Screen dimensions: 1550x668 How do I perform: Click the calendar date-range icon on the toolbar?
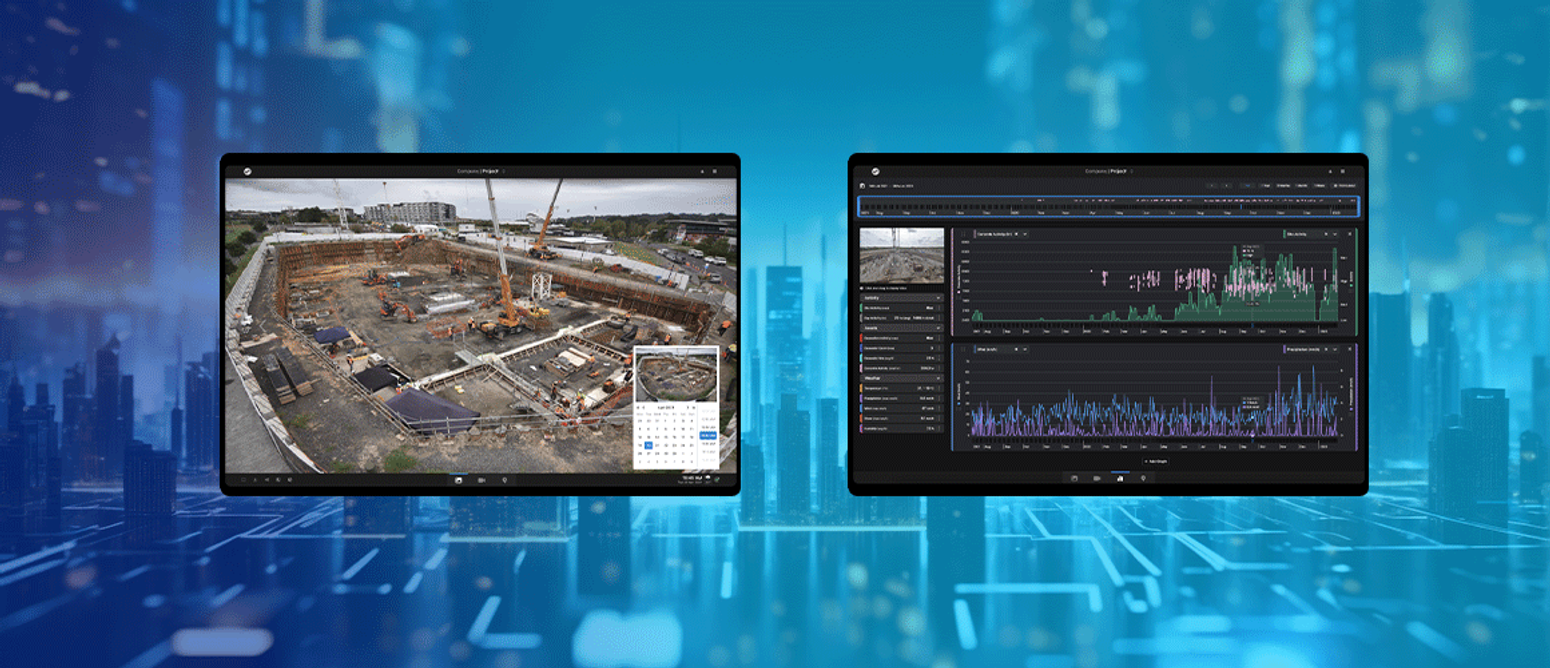[x=862, y=186]
